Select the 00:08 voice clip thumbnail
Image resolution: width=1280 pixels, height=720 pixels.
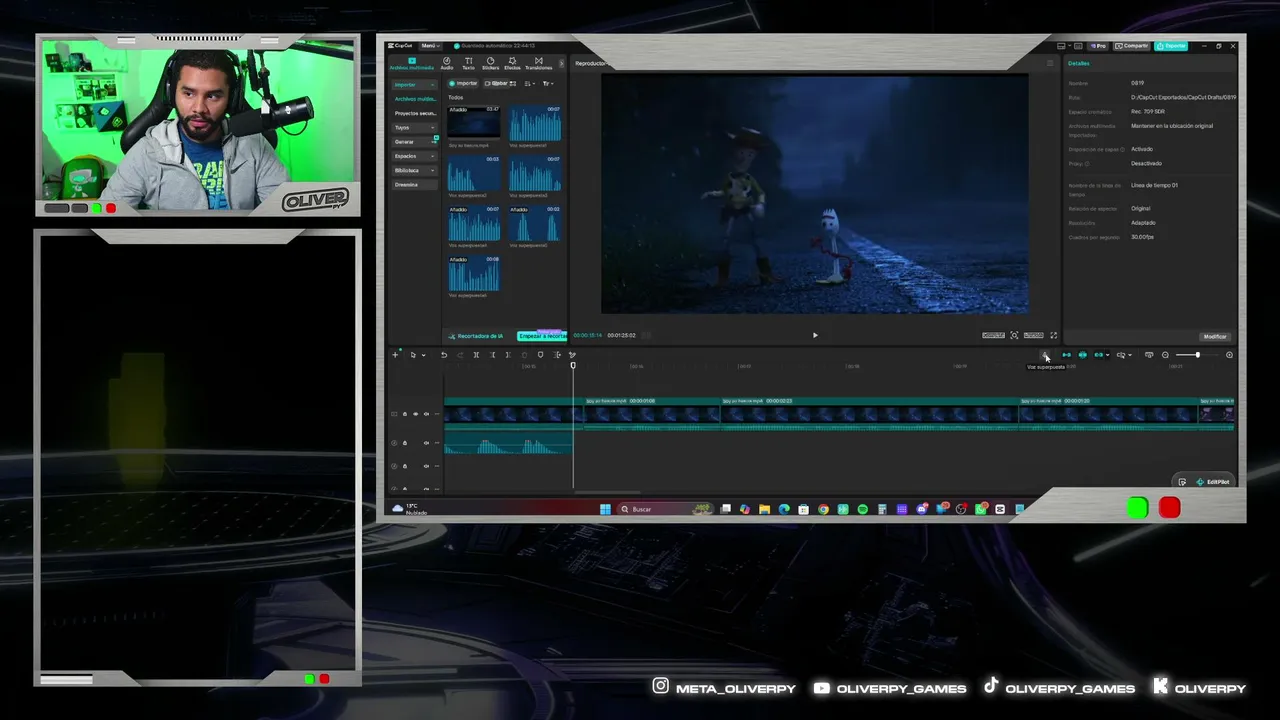[x=474, y=273]
